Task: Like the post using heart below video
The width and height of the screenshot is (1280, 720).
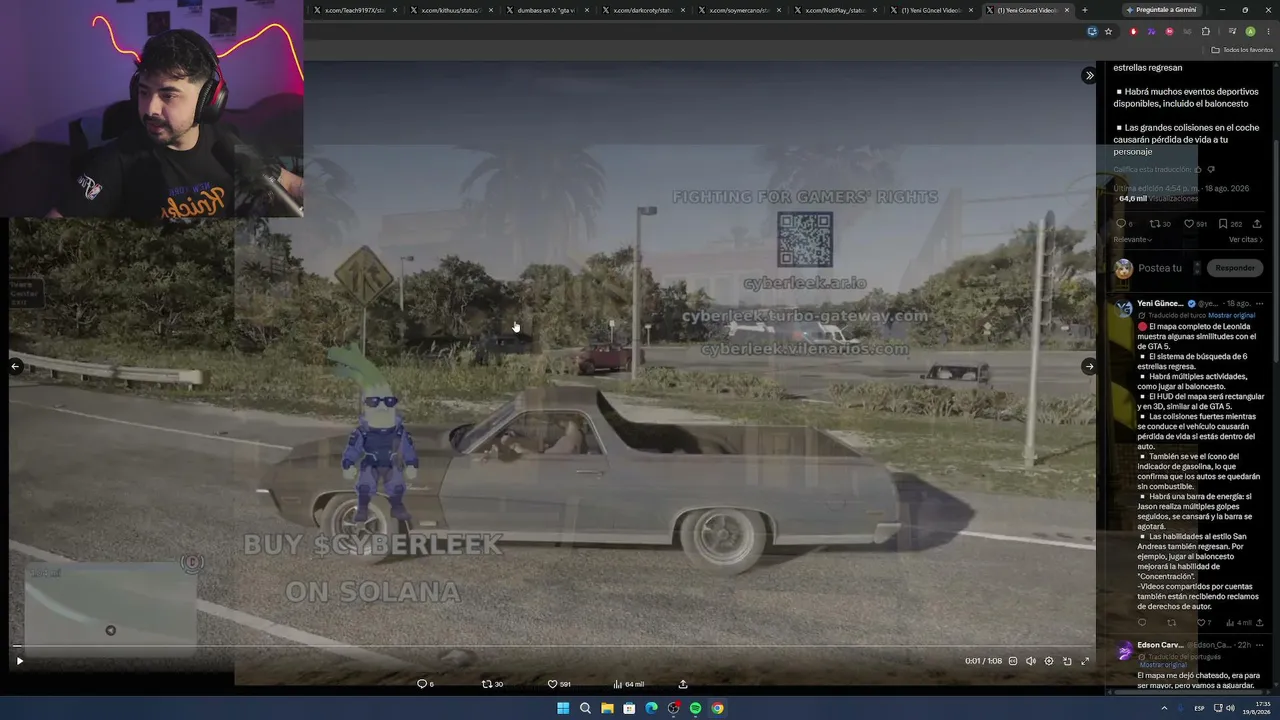Action: coord(552,684)
